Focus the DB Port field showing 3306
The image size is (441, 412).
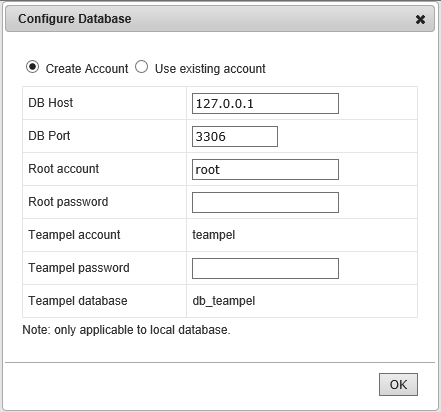click(x=235, y=136)
